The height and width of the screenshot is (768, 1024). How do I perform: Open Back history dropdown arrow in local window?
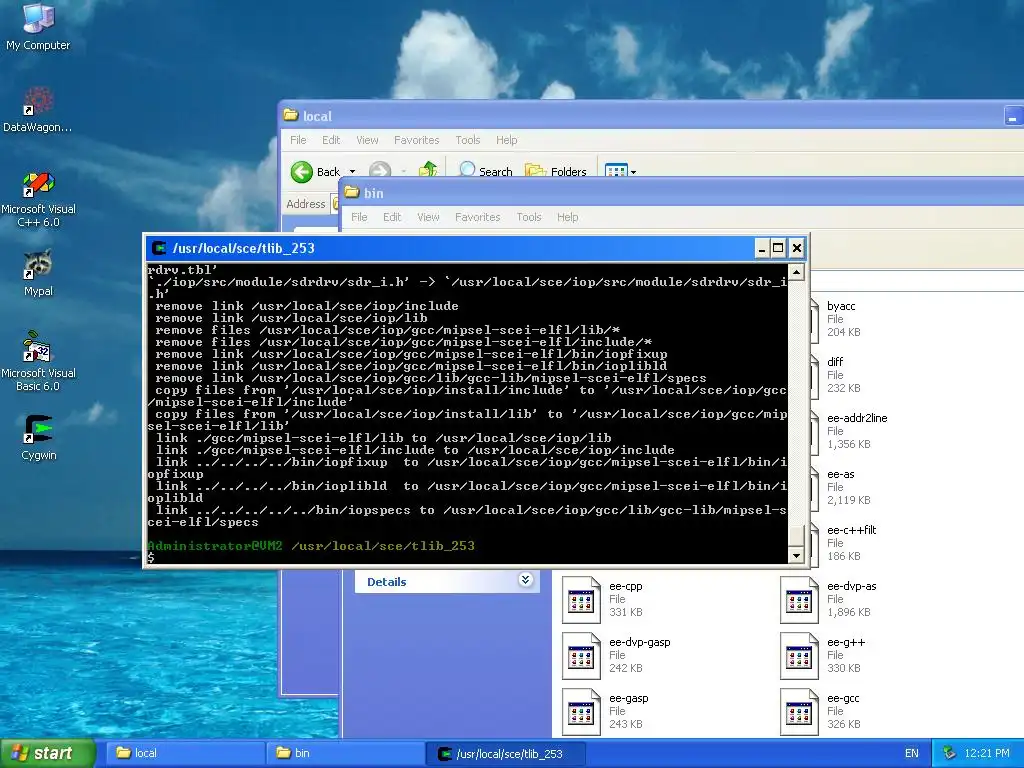coord(353,172)
